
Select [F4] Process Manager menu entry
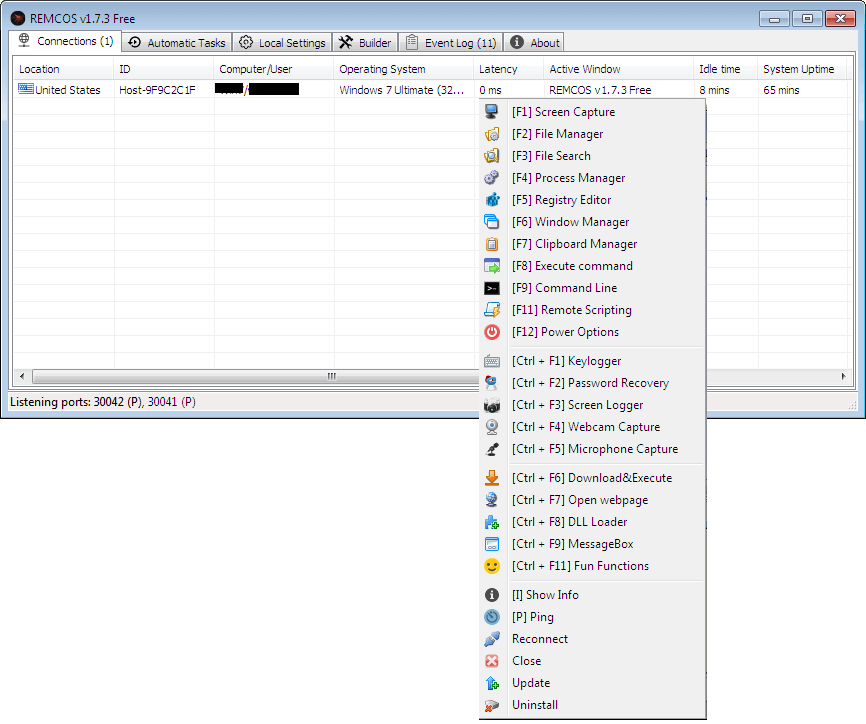[593, 178]
